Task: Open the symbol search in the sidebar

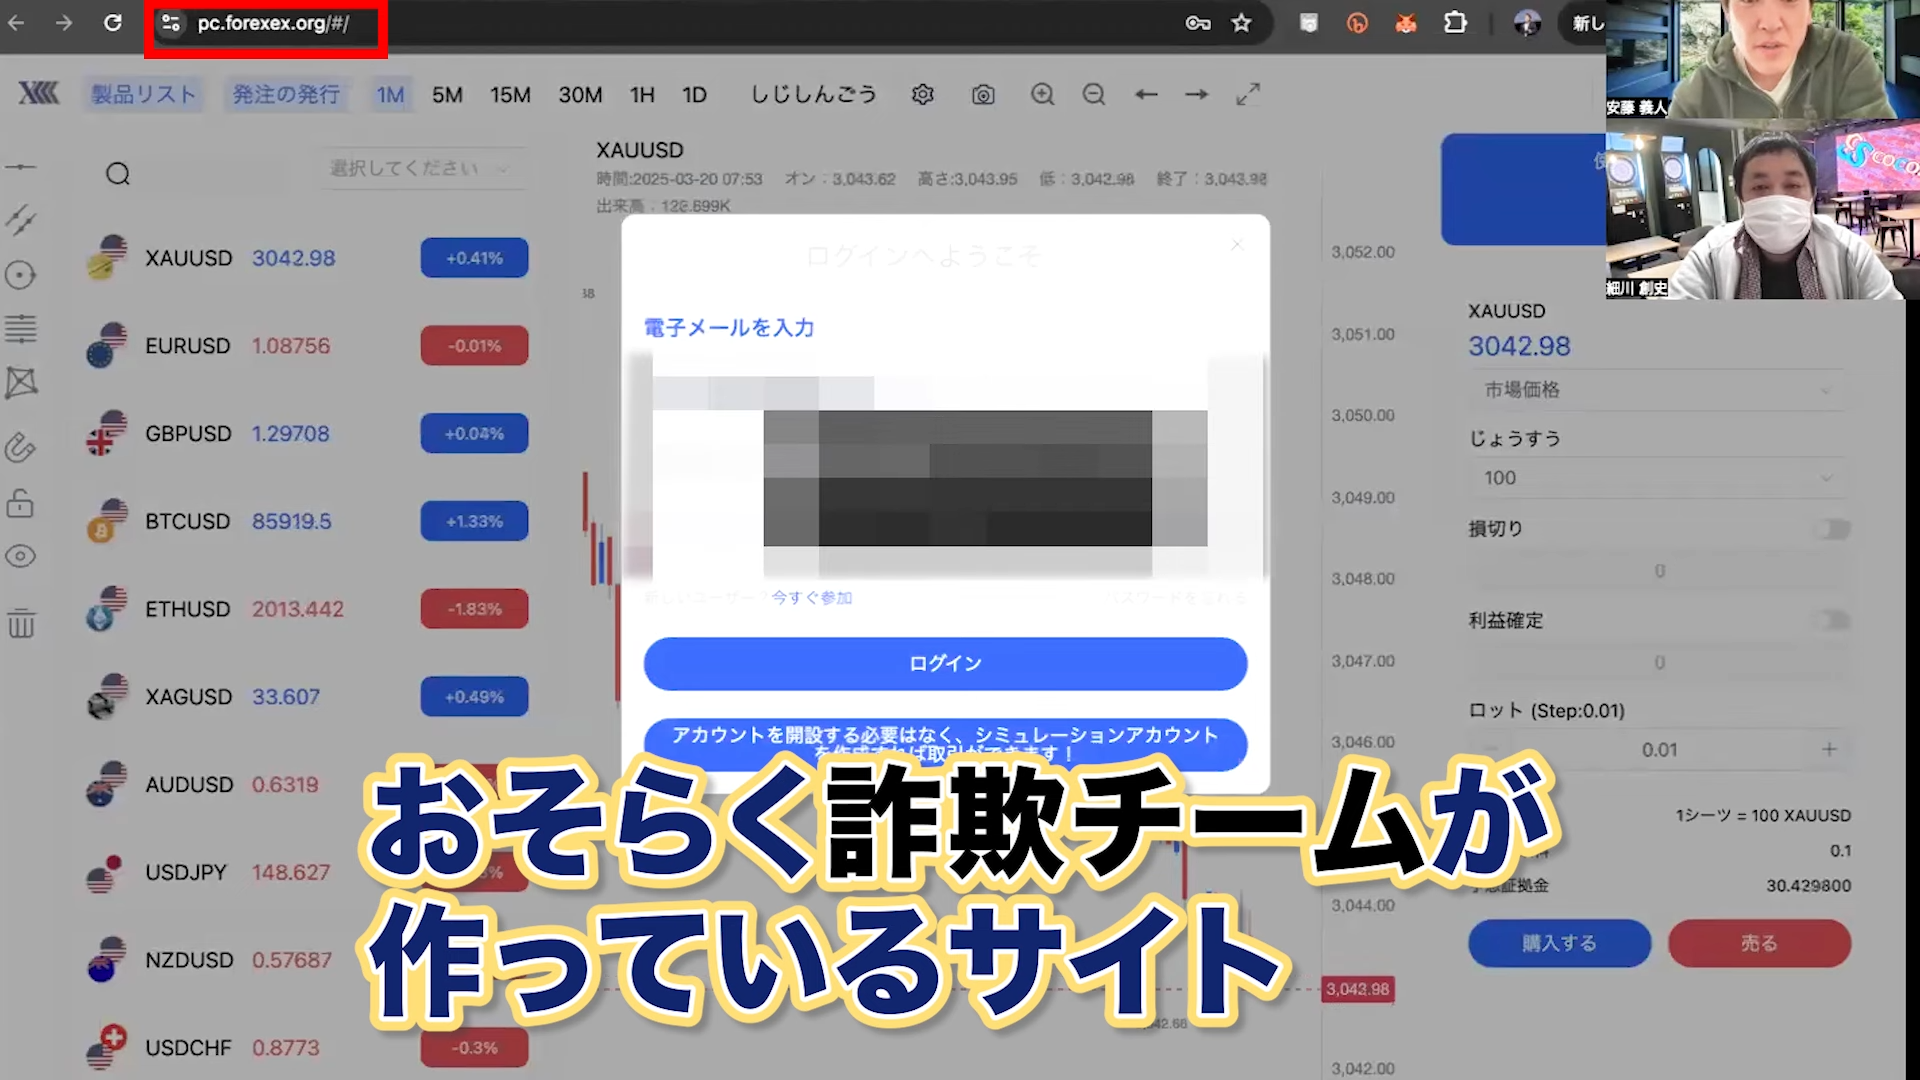Action: [x=118, y=174]
